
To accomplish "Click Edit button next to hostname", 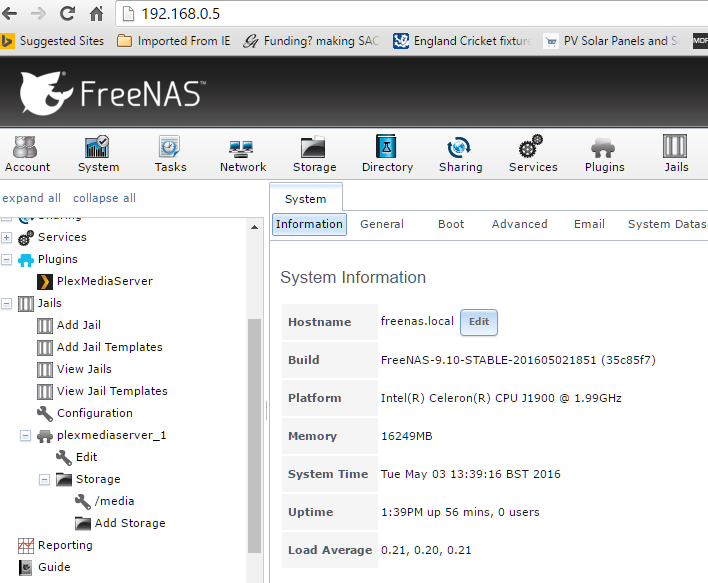I will pos(479,322).
